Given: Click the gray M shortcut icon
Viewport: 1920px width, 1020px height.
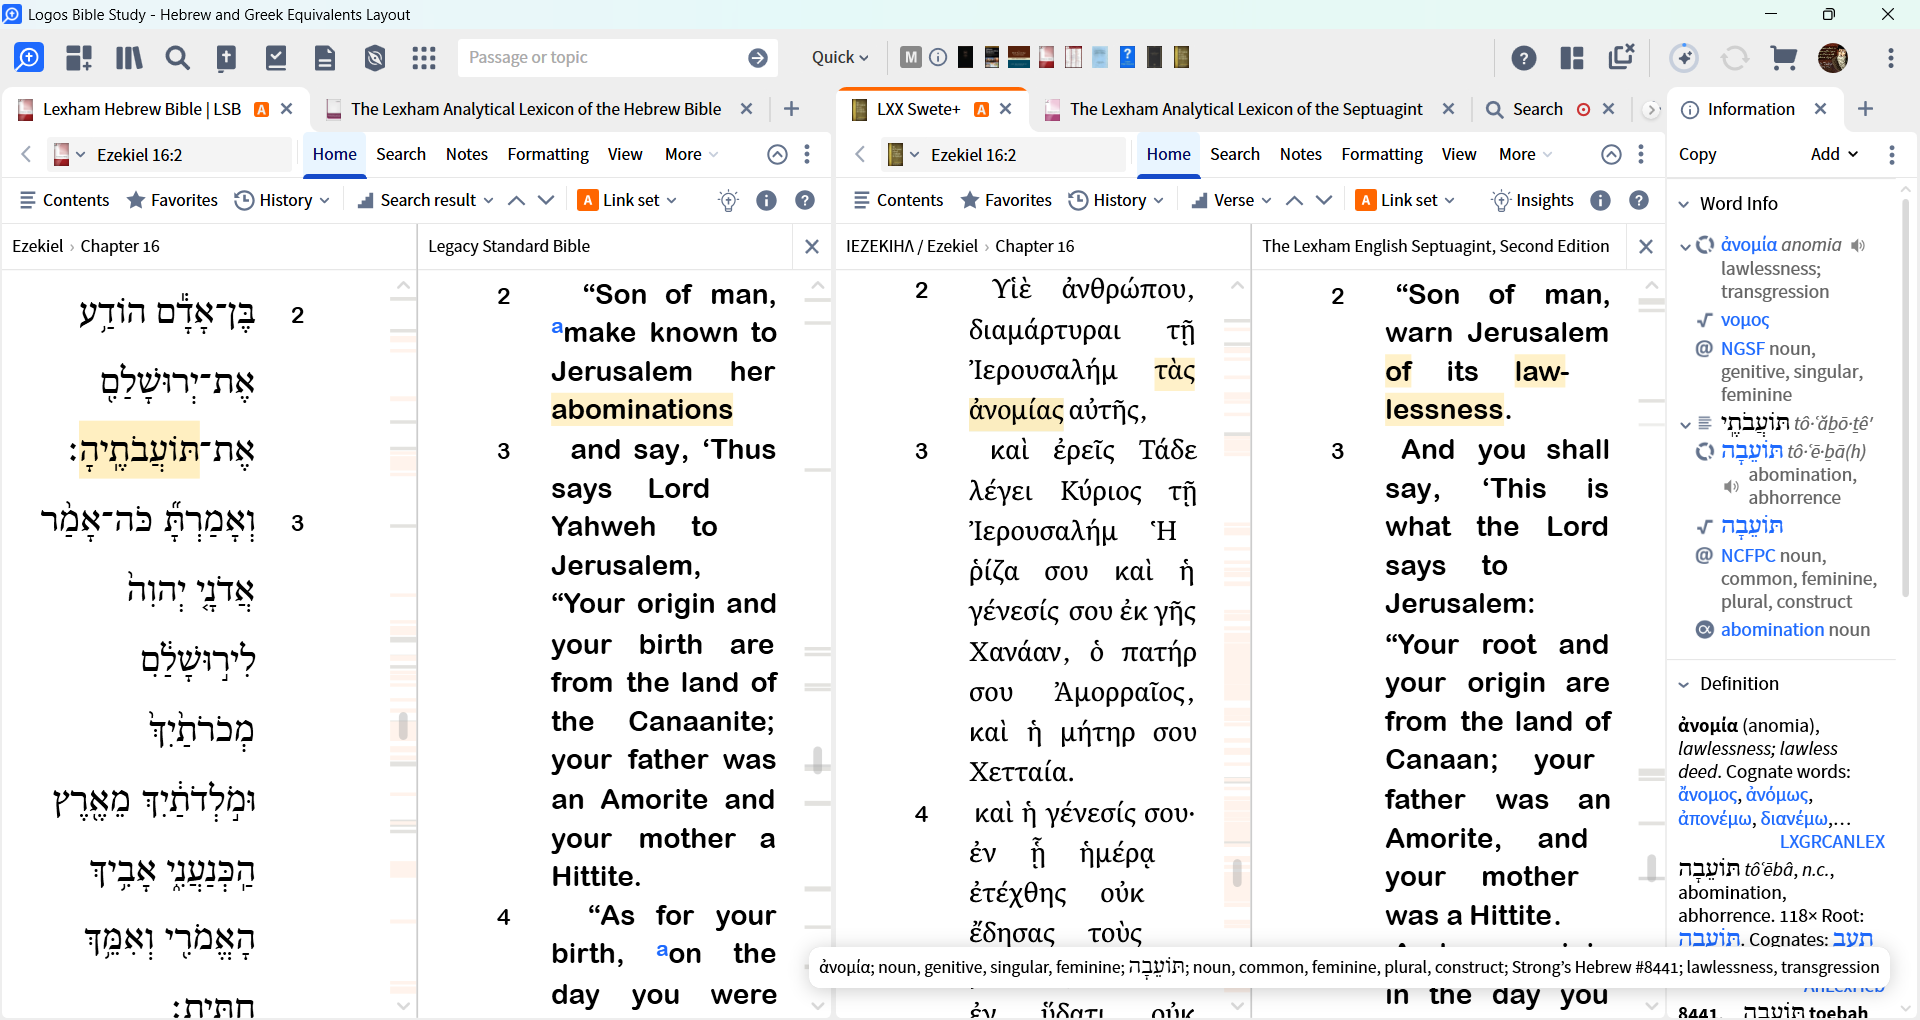Looking at the screenshot, I should coord(910,57).
